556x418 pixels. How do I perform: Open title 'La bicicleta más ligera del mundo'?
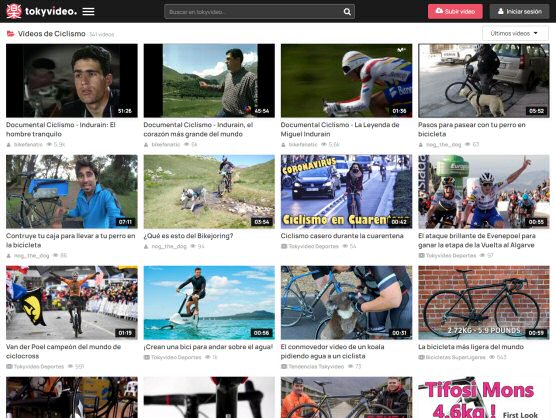tap(471, 347)
